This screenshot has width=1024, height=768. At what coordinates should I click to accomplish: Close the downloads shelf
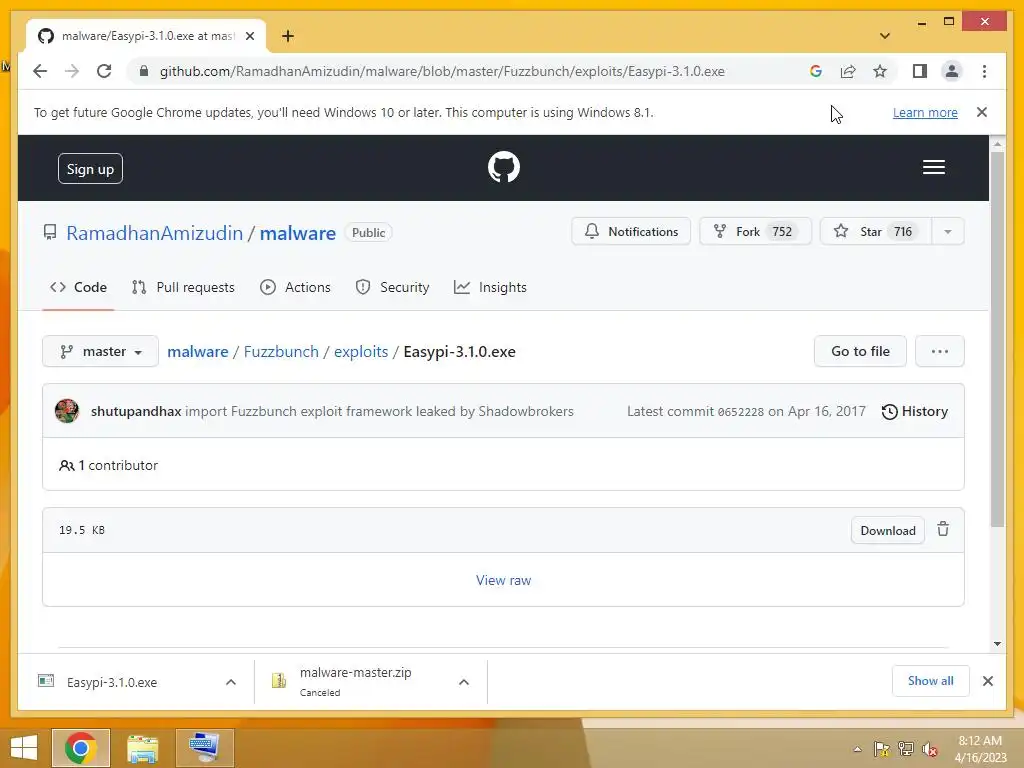tap(987, 681)
